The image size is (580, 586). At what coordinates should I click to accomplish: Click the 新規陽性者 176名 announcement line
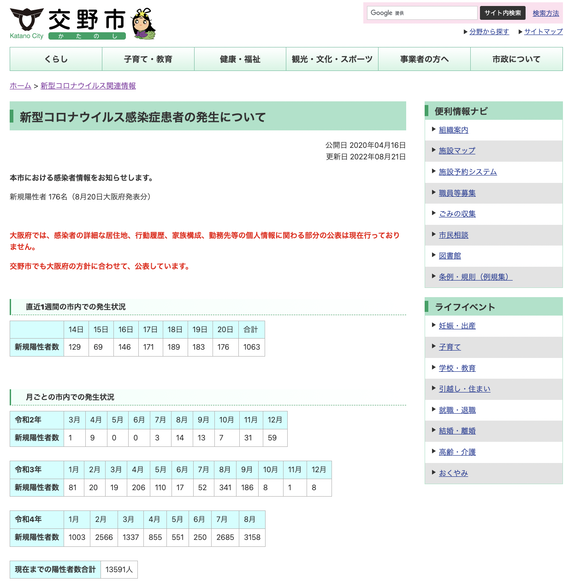coord(80,197)
